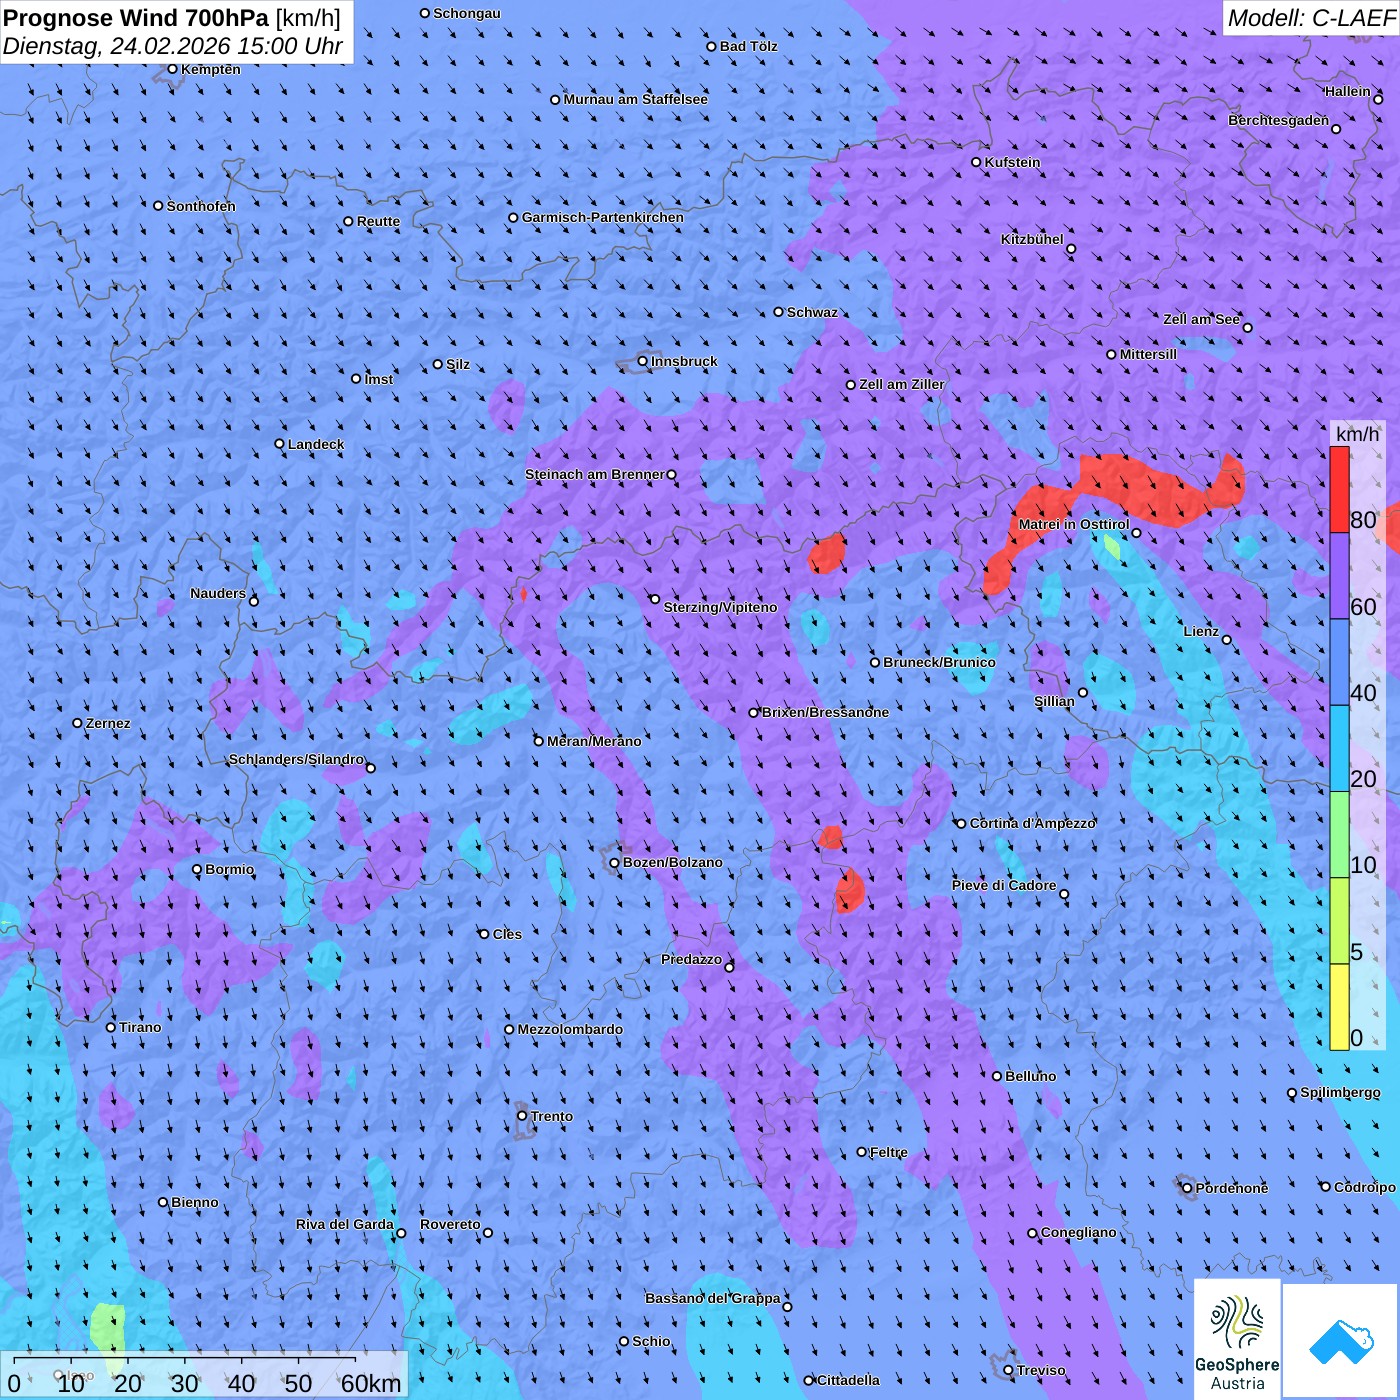Click the Sillian city label
Viewport: 1400px width, 1400px height.
(1054, 701)
